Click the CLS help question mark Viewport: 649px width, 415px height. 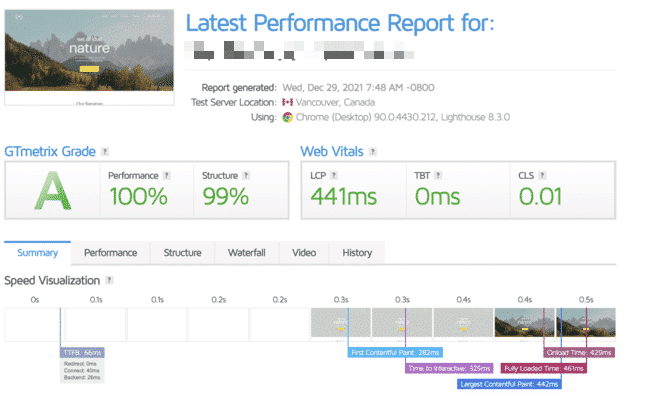tap(542, 175)
